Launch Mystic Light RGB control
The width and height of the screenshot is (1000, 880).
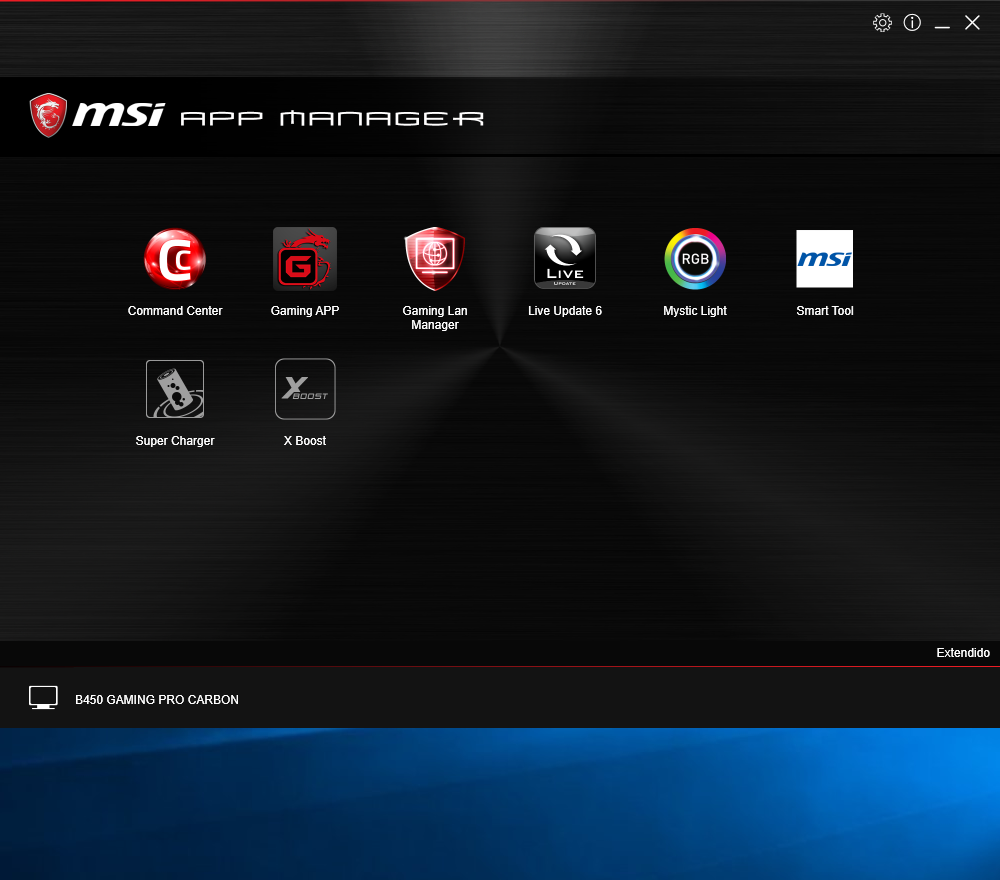coord(695,258)
